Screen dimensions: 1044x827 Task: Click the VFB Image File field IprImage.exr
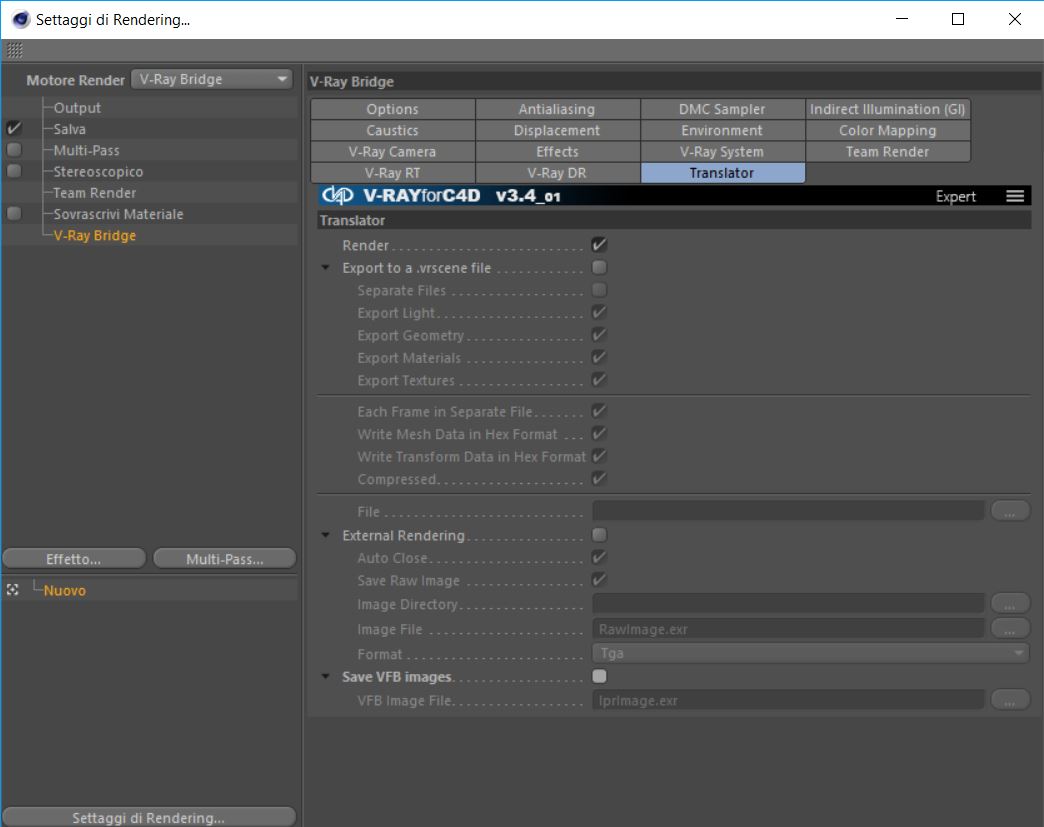[x=788, y=700]
